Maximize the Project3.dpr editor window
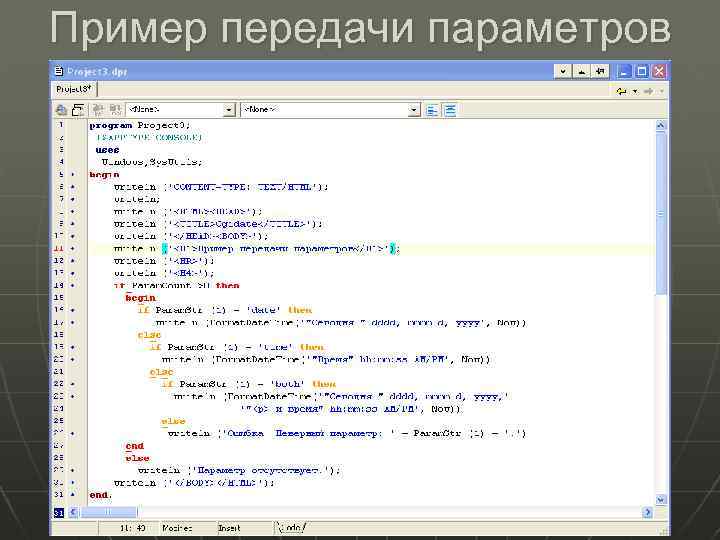 tap(641, 71)
